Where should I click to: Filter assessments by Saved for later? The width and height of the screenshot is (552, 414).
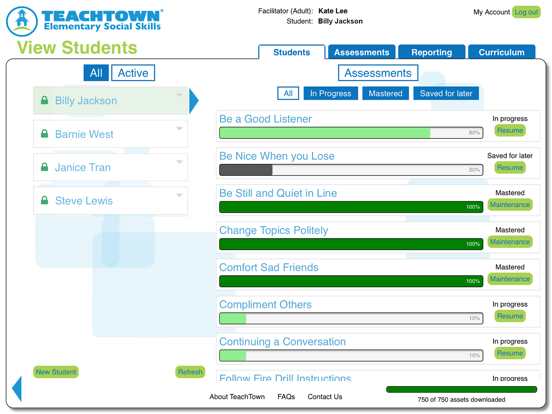point(446,93)
